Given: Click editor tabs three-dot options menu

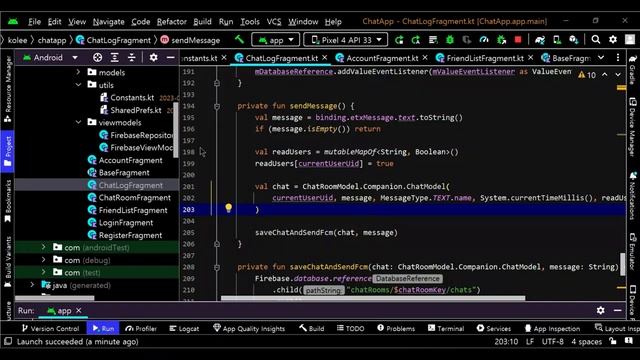Looking at the screenshot, I should 618,58.
